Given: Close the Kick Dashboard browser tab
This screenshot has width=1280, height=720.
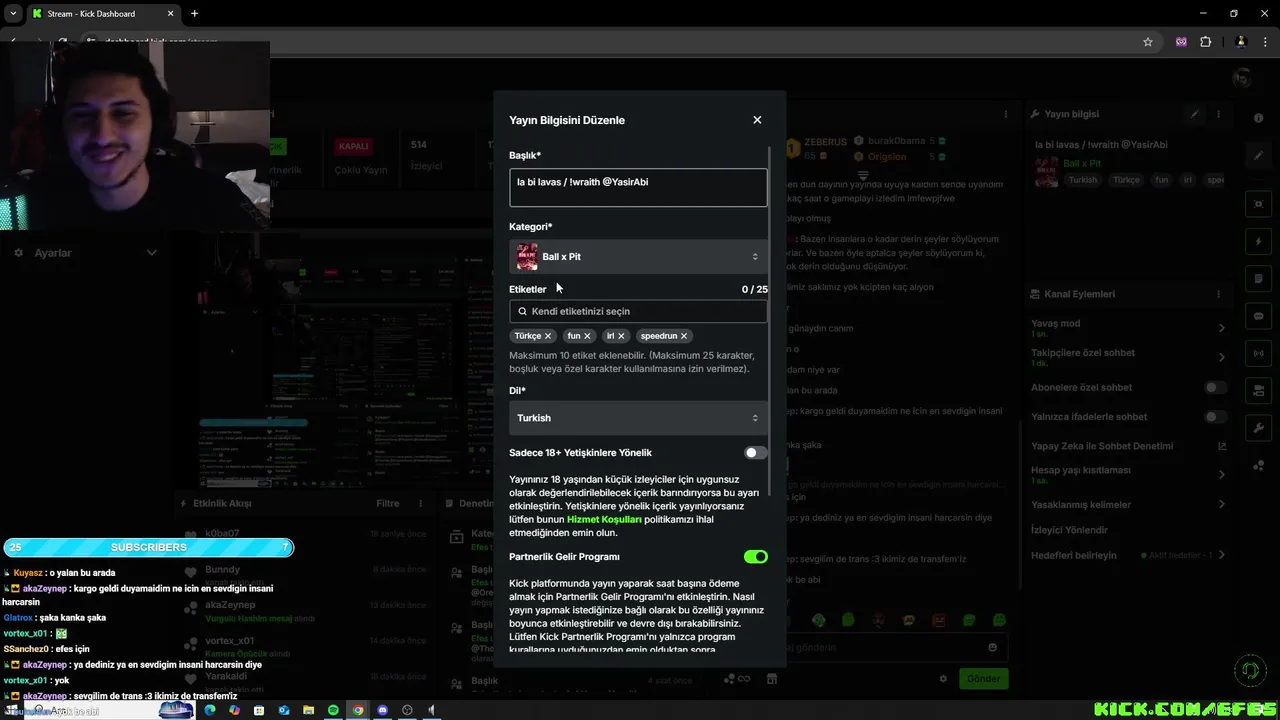Looking at the screenshot, I should [170, 14].
